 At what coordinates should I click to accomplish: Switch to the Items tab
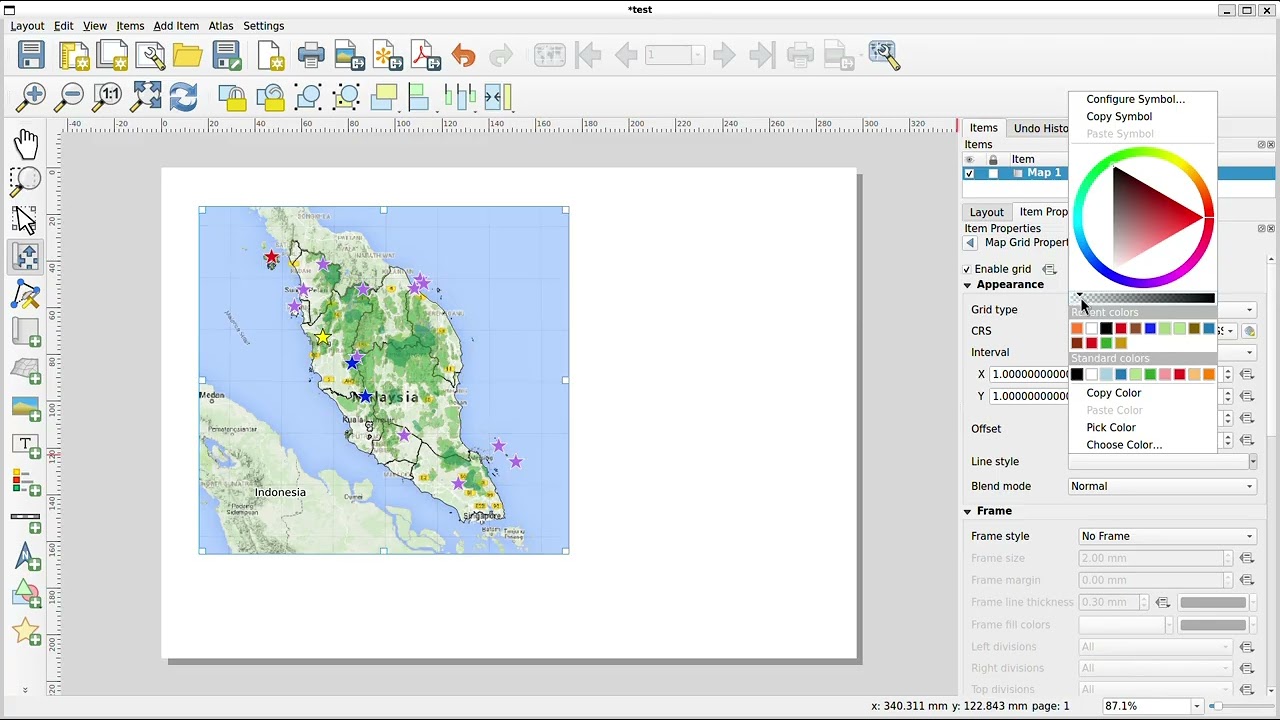point(983,128)
